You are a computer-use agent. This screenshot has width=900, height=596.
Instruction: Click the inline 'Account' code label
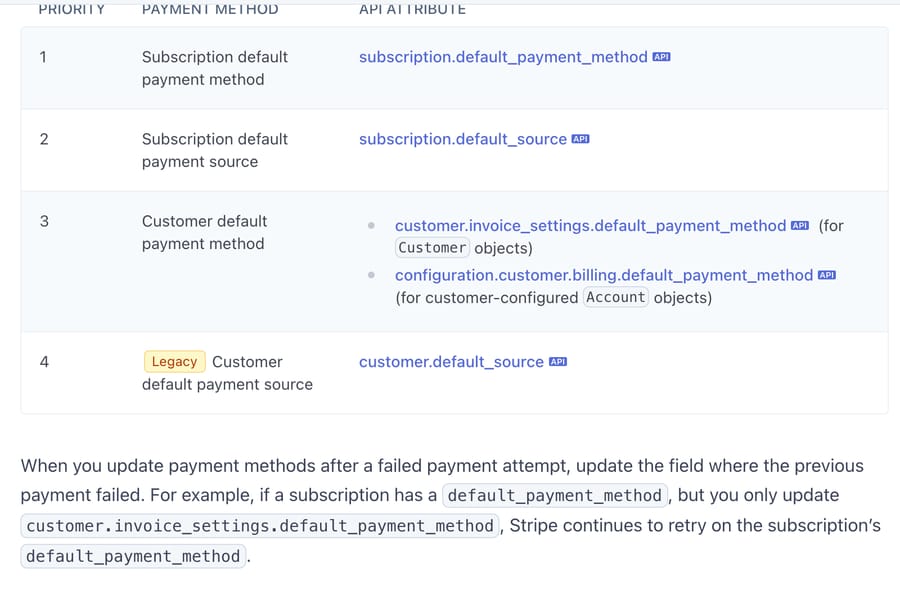tap(615, 297)
